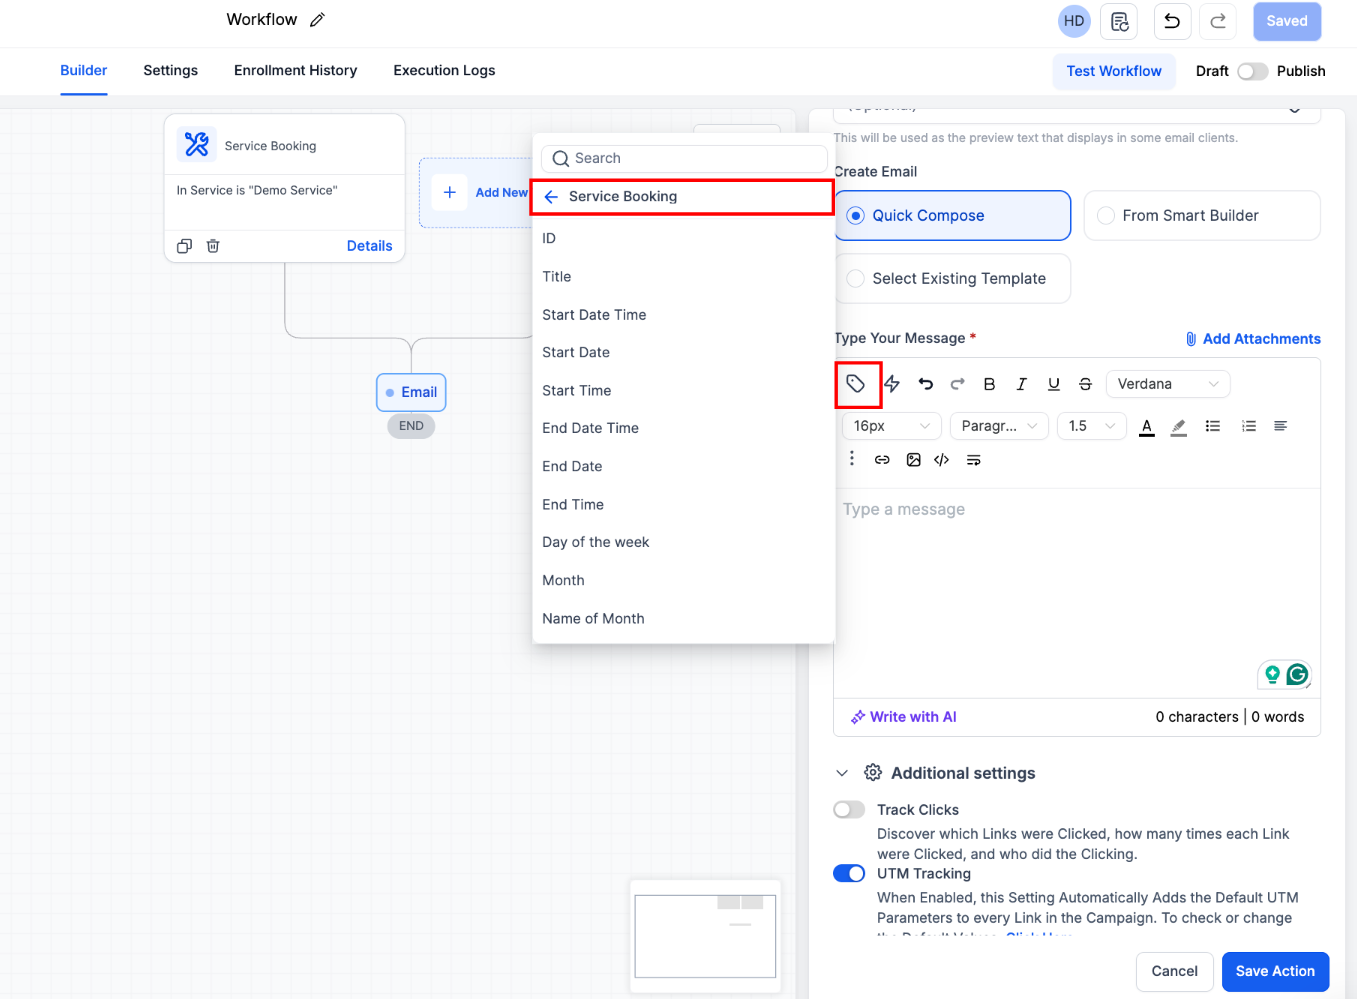Switch to the Execution Logs tab
The width and height of the screenshot is (1357, 999).
(444, 71)
